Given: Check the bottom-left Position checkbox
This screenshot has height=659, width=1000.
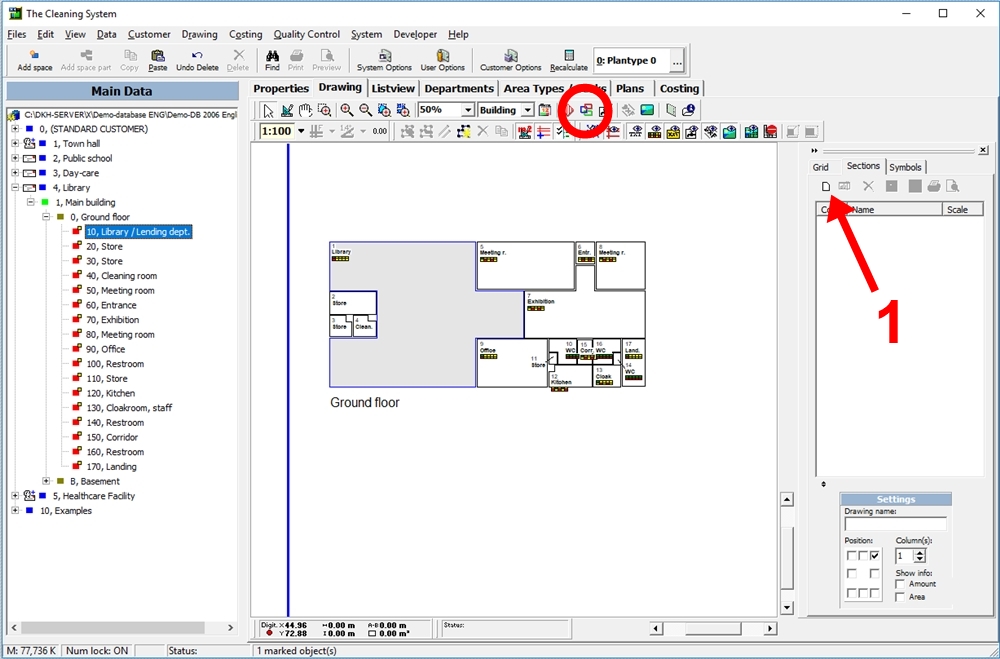Looking at the screenshot, I should click(851, 593).
